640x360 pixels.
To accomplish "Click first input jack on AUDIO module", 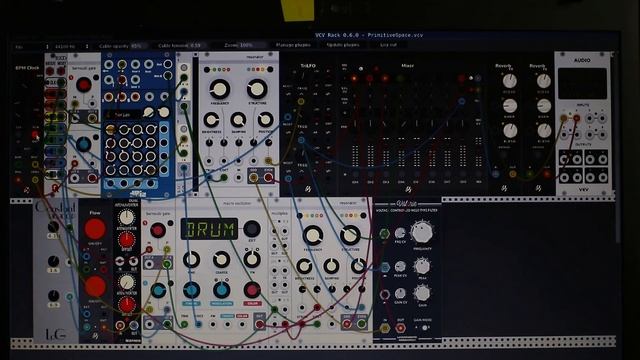I will click(x=564, y=118).
